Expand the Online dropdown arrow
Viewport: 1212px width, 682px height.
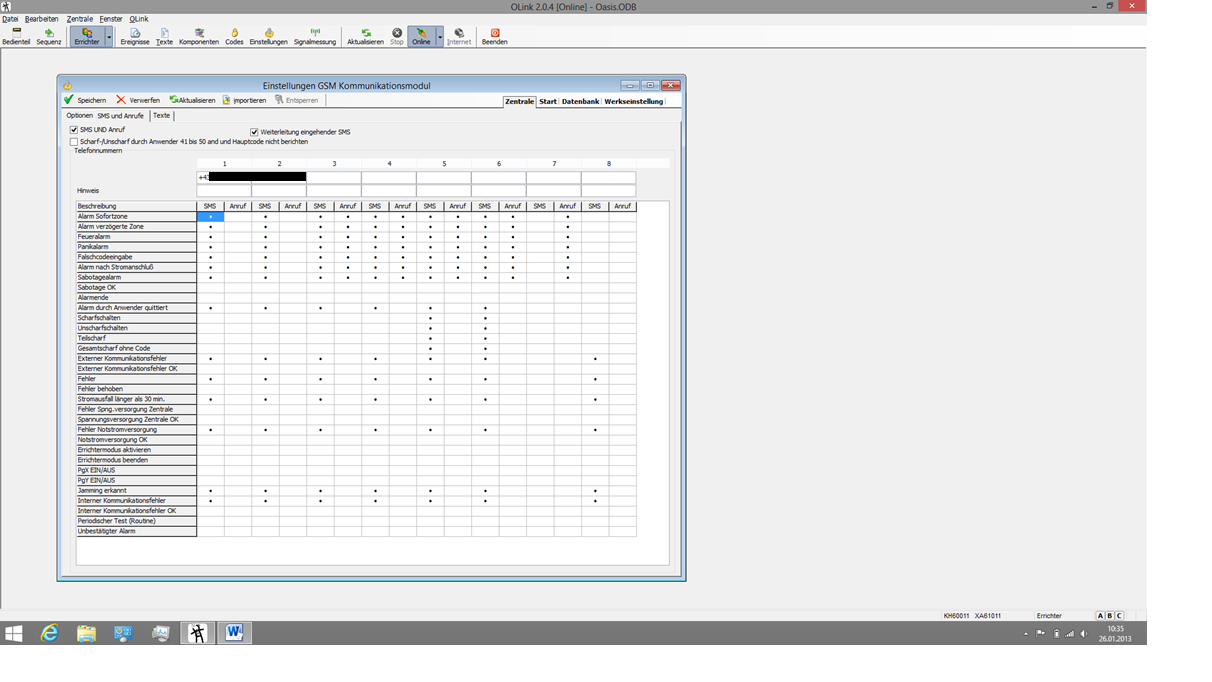(440, 38)
